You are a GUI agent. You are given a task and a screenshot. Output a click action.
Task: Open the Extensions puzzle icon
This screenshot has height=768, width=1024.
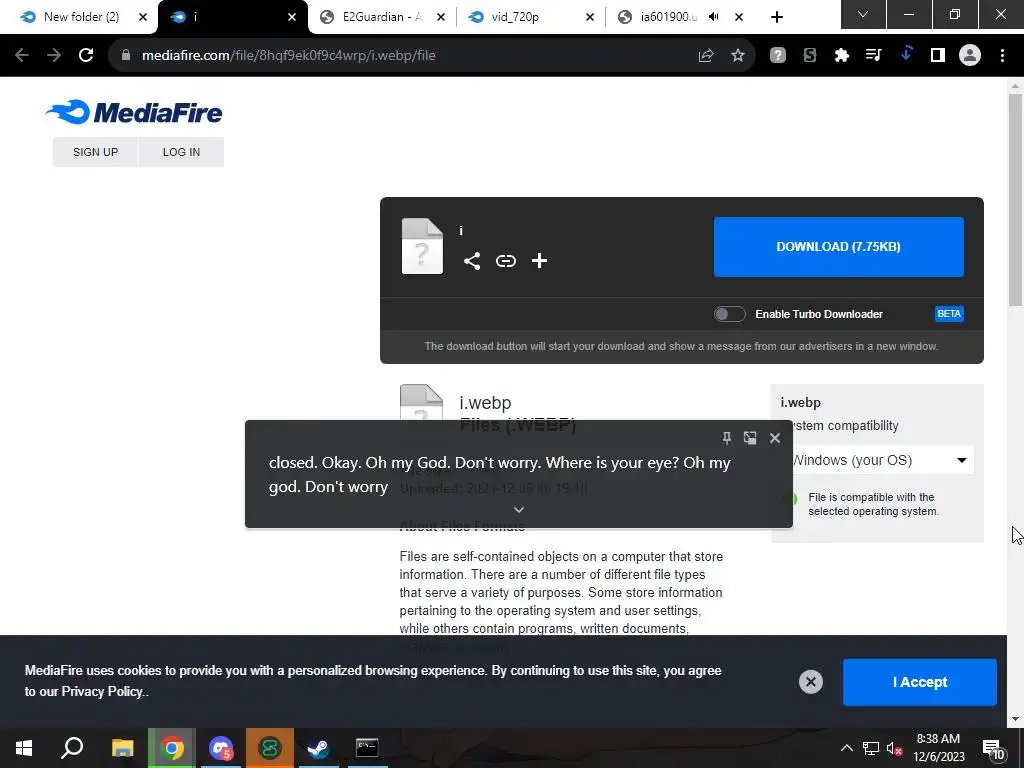point(842,56)
